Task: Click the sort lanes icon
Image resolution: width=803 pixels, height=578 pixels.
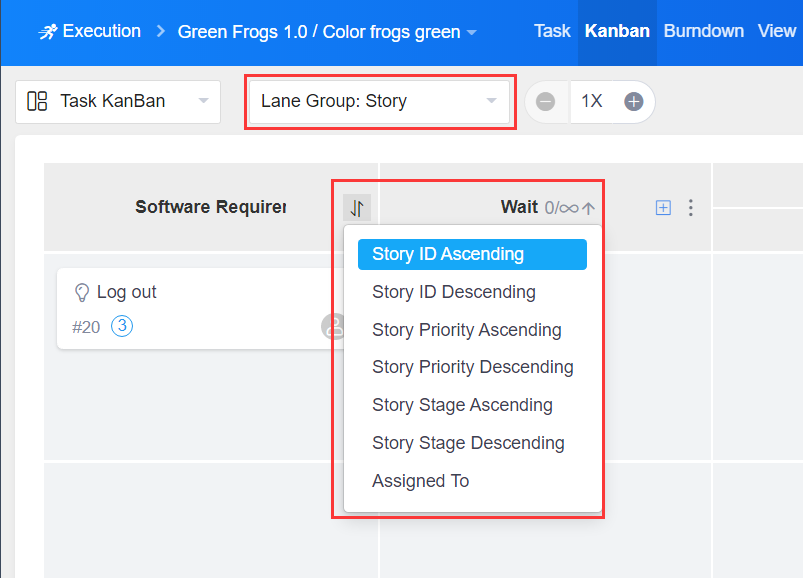Action: (x=357, y=208)
